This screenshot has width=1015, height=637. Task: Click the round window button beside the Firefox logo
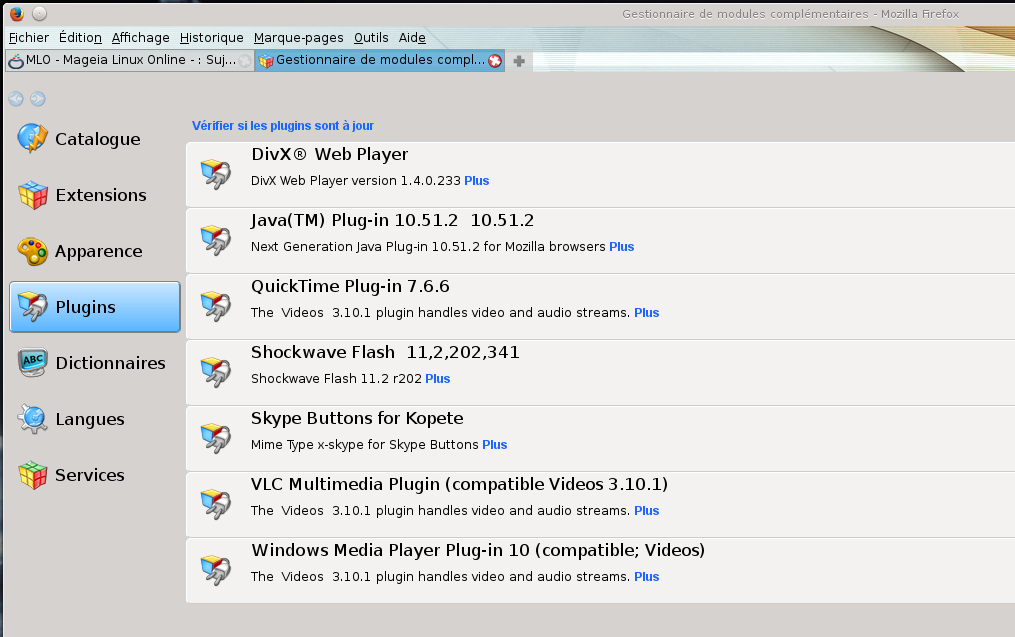point(39,14)
